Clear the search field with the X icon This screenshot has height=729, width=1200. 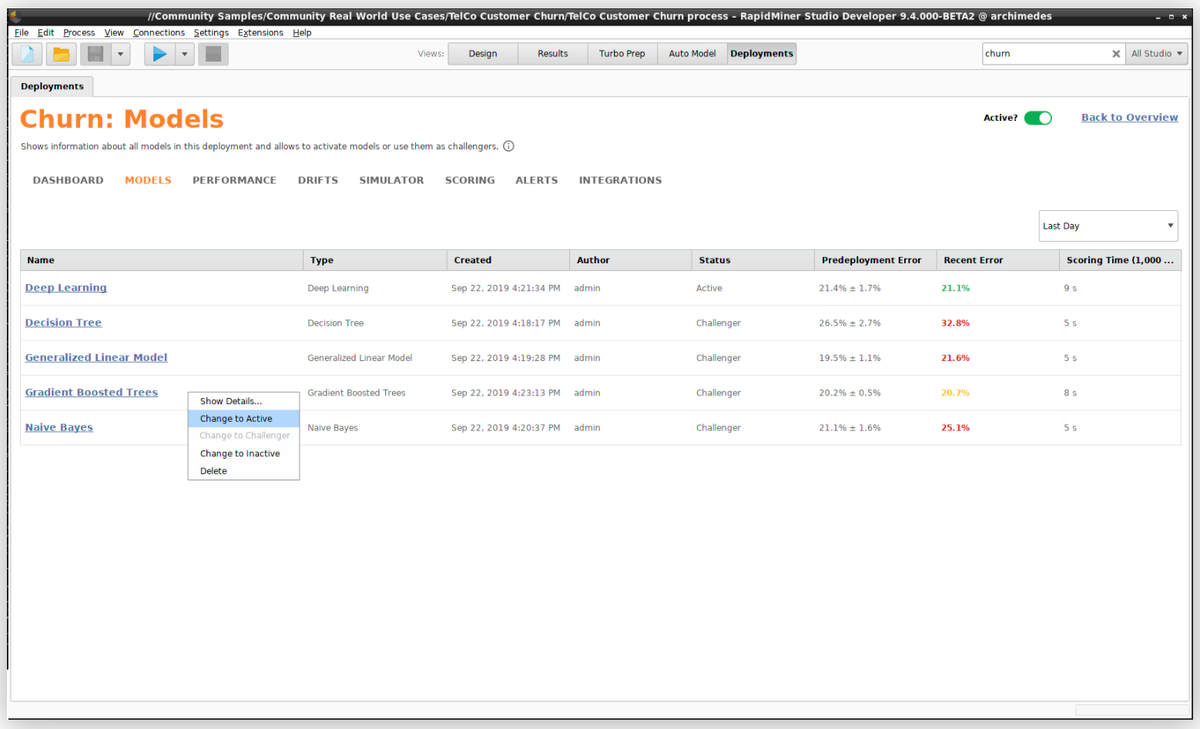coord(1116,54)
